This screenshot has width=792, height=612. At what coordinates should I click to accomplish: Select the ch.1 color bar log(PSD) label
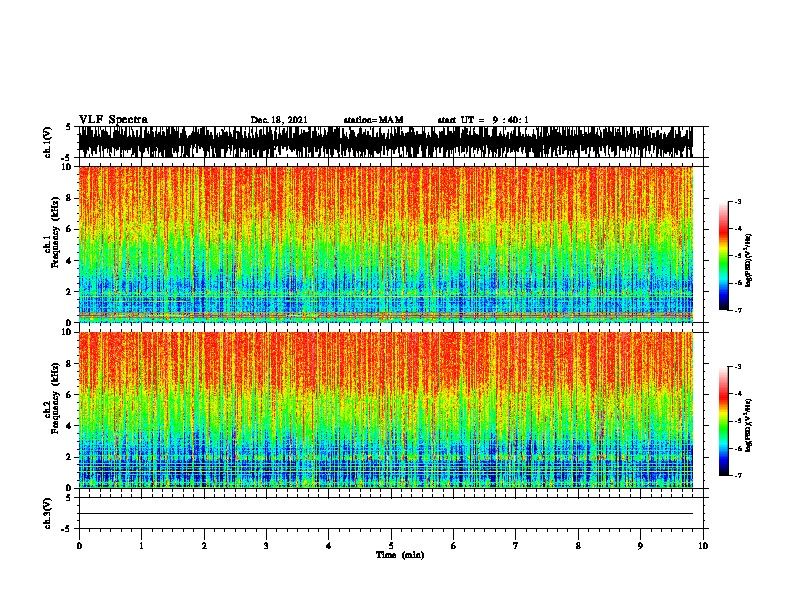coord(749,261)
